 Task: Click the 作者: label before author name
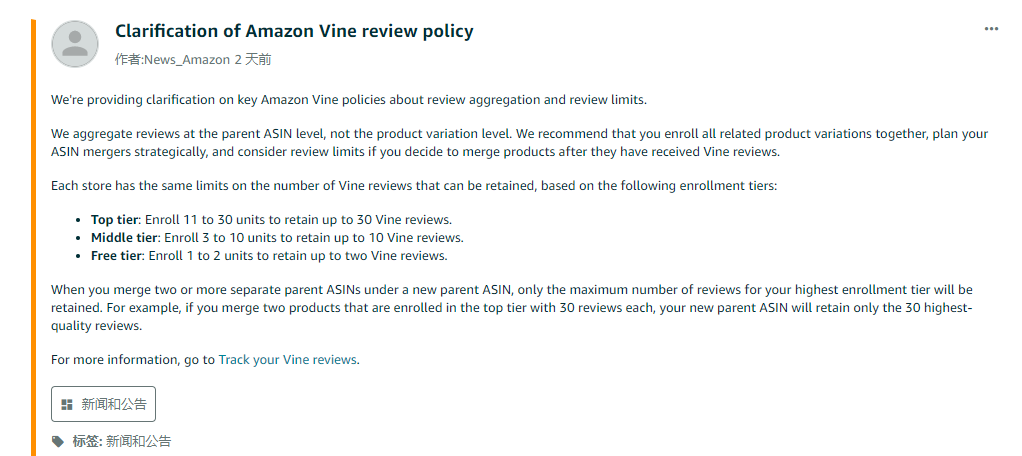coord(129,60)
